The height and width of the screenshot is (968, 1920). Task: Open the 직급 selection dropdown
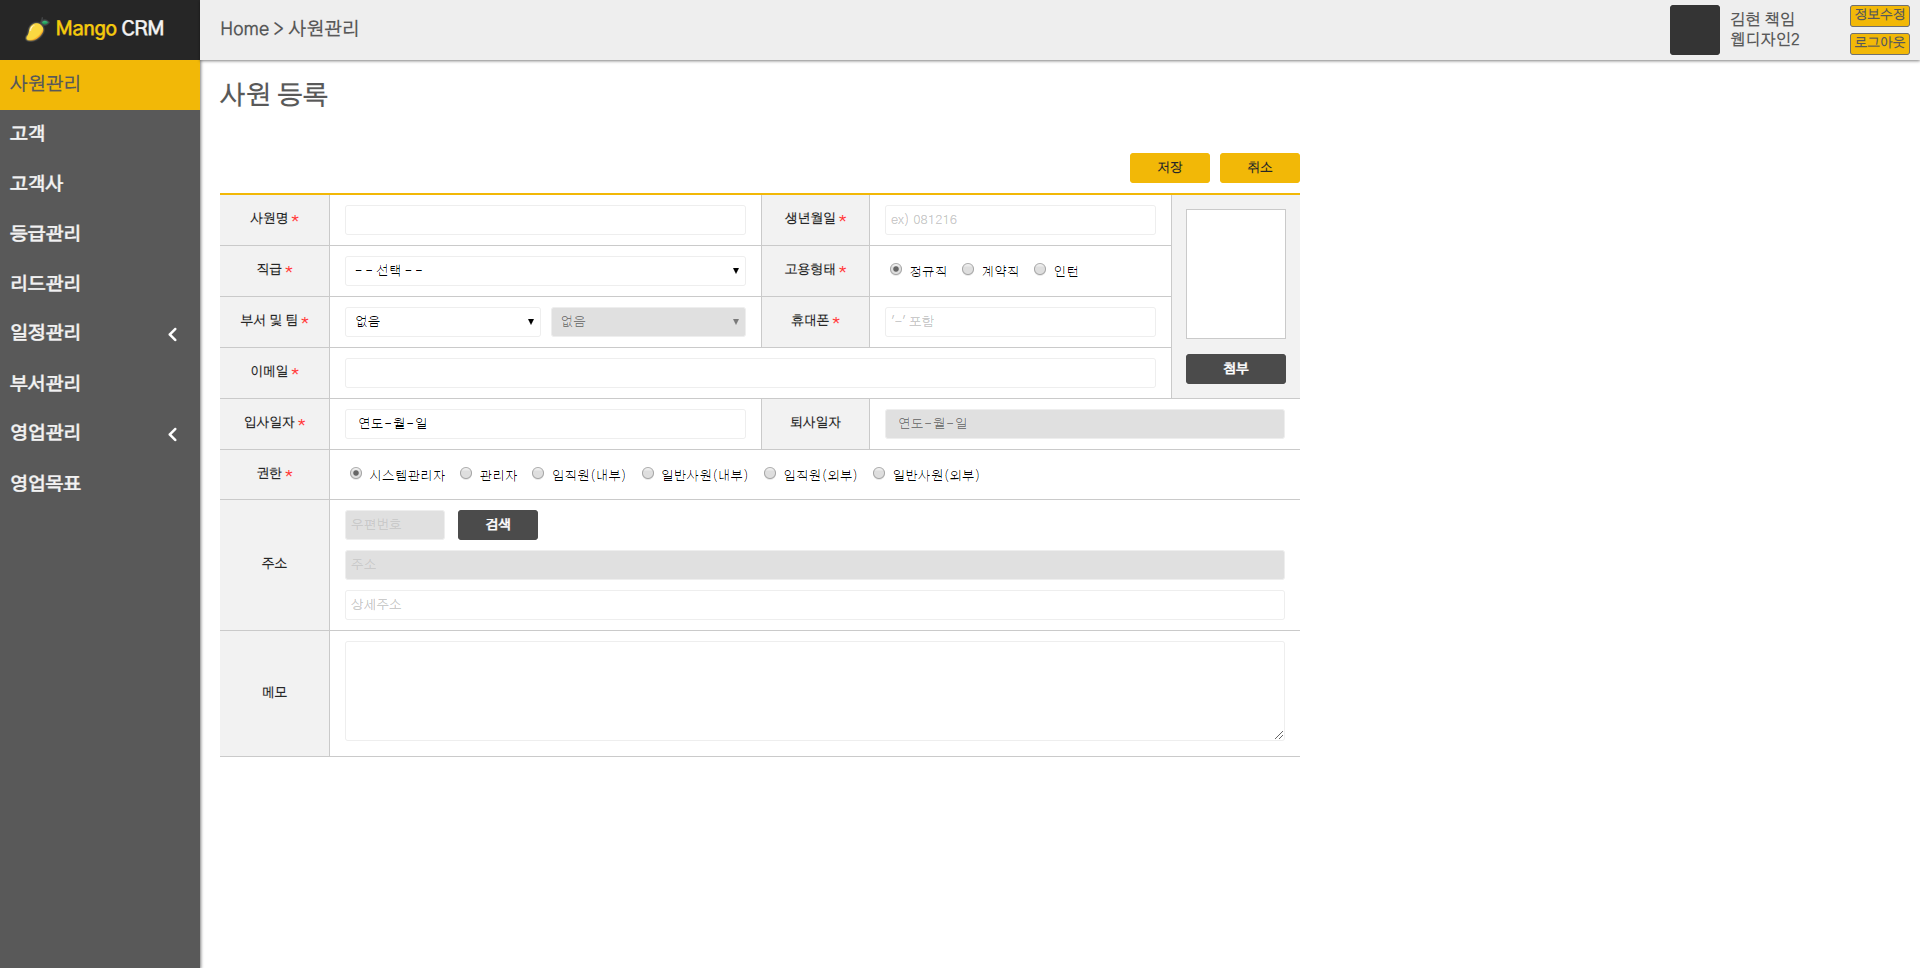tap(544, 270)
